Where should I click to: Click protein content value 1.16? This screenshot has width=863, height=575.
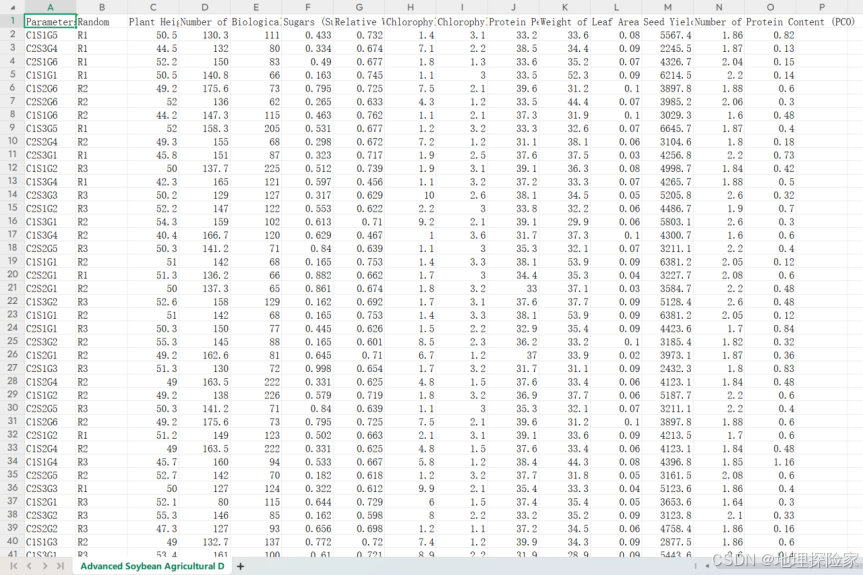click(771, 462)
